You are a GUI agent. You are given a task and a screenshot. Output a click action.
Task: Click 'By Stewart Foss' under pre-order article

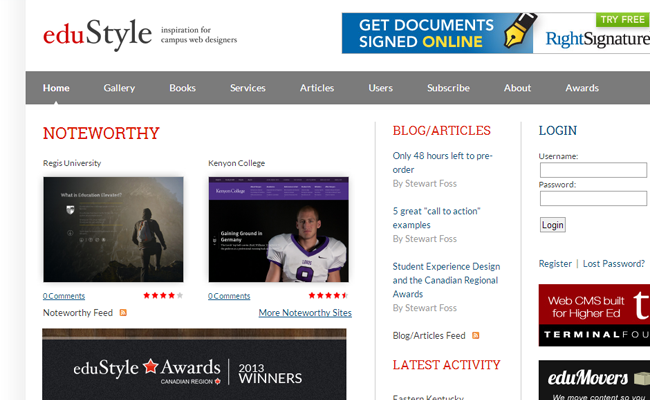tap(424, 184)
